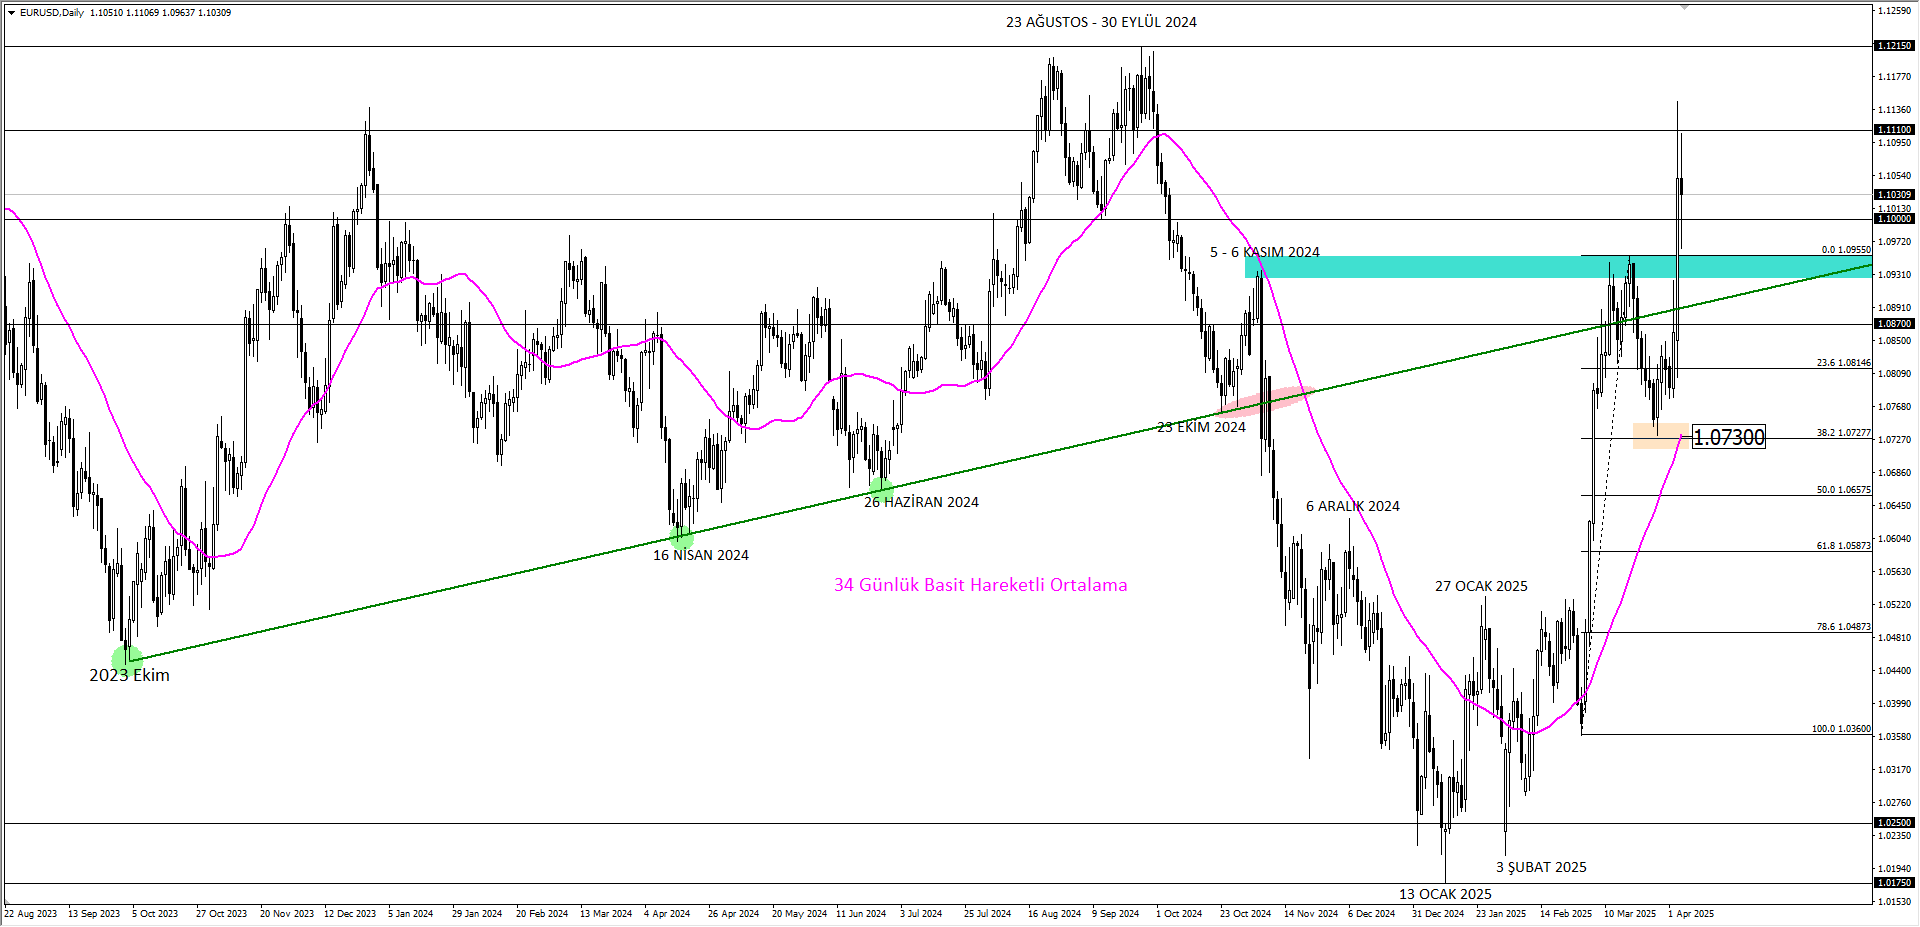Click the '31 Dec 2024' date on time axis

(x=1437, y=914)
